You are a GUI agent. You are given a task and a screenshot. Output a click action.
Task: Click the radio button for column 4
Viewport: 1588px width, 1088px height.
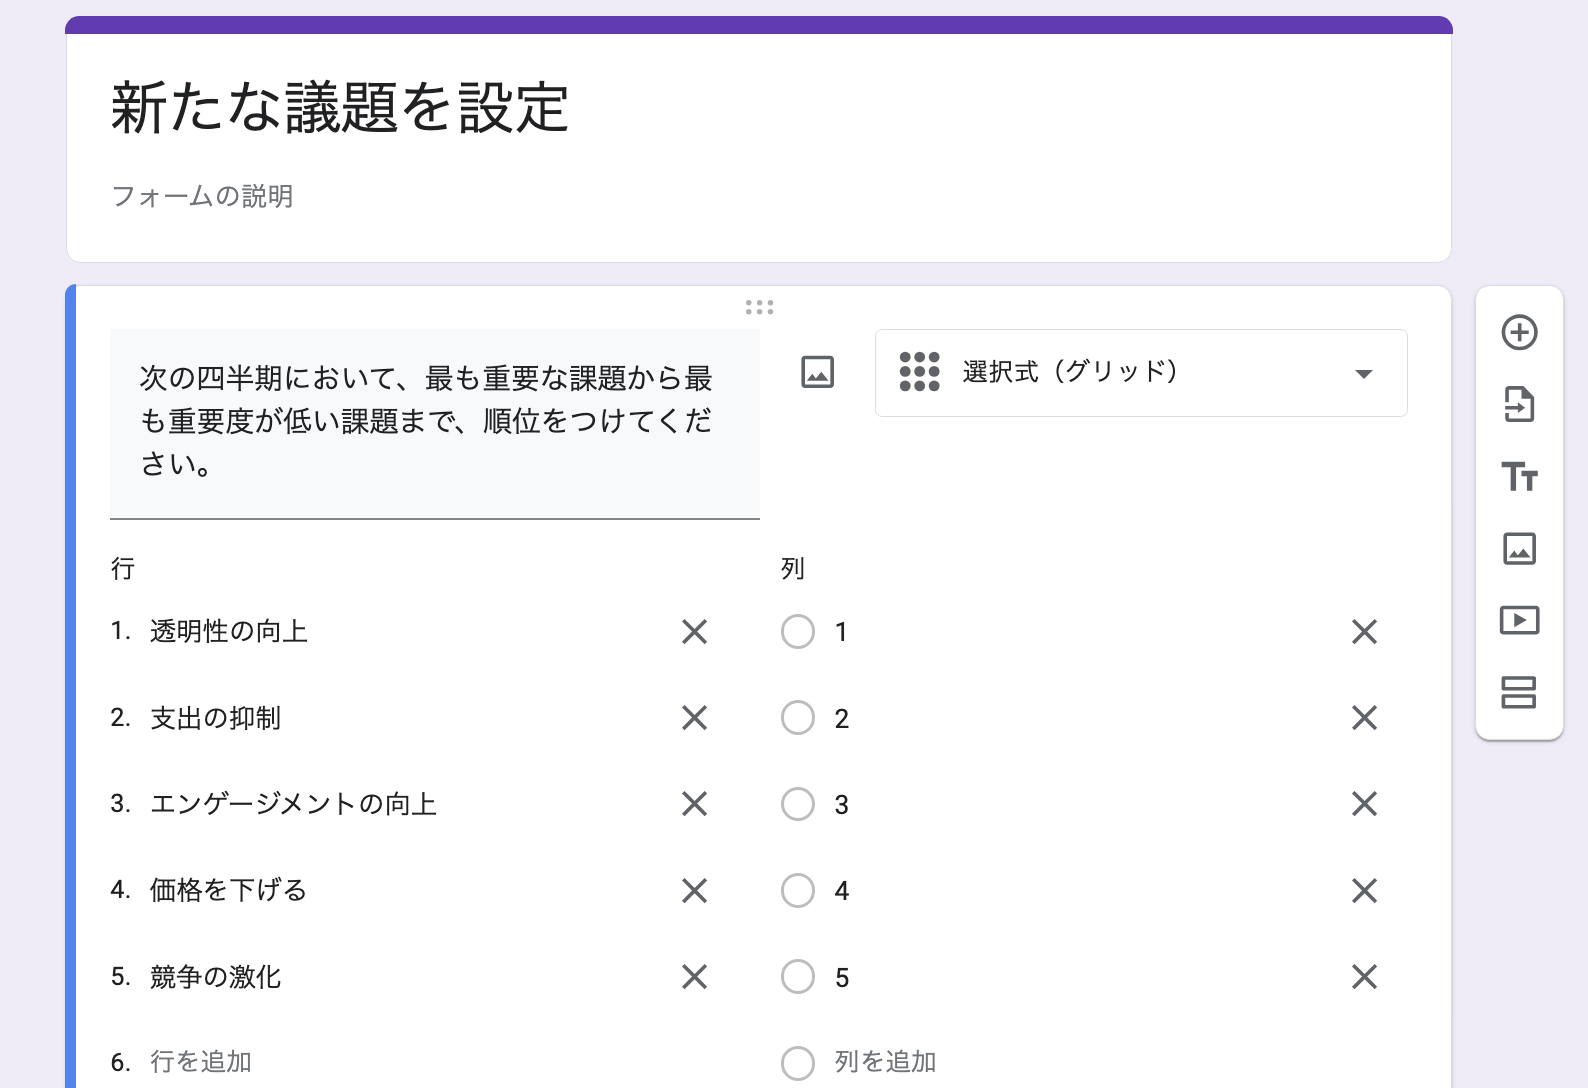tap(798, 890)
